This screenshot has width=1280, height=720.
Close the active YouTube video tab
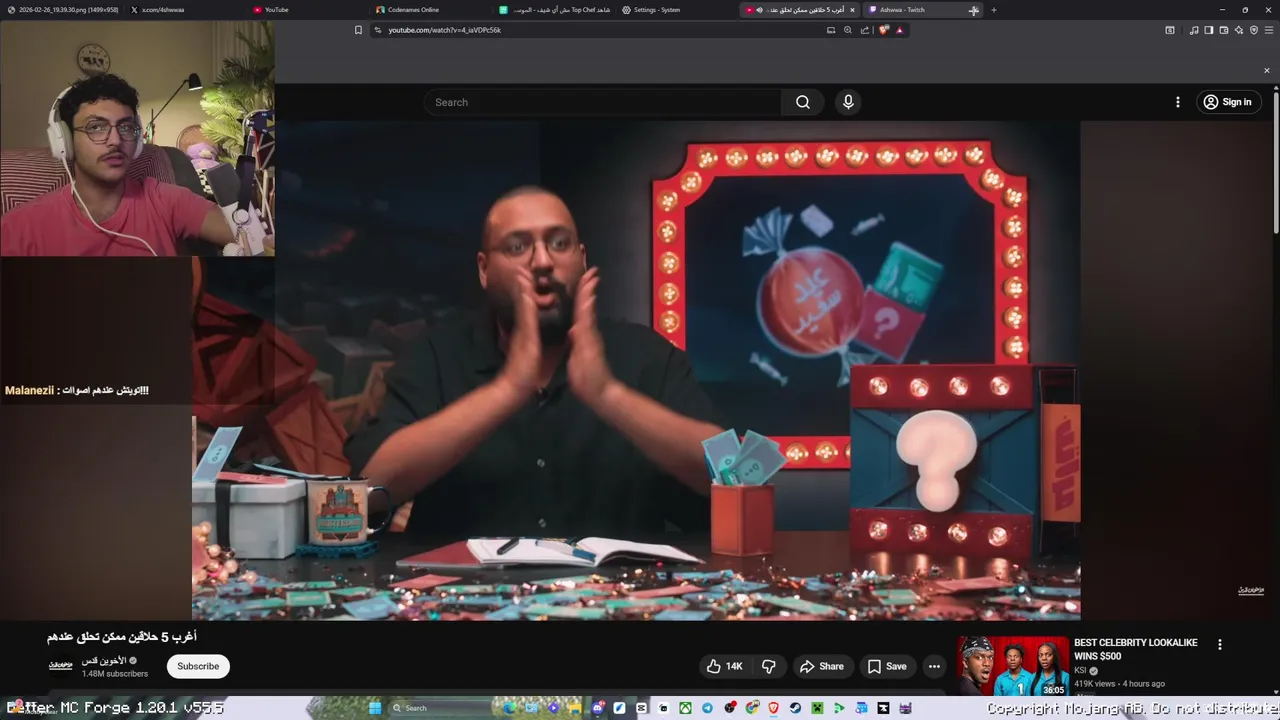tap(852, 10)
